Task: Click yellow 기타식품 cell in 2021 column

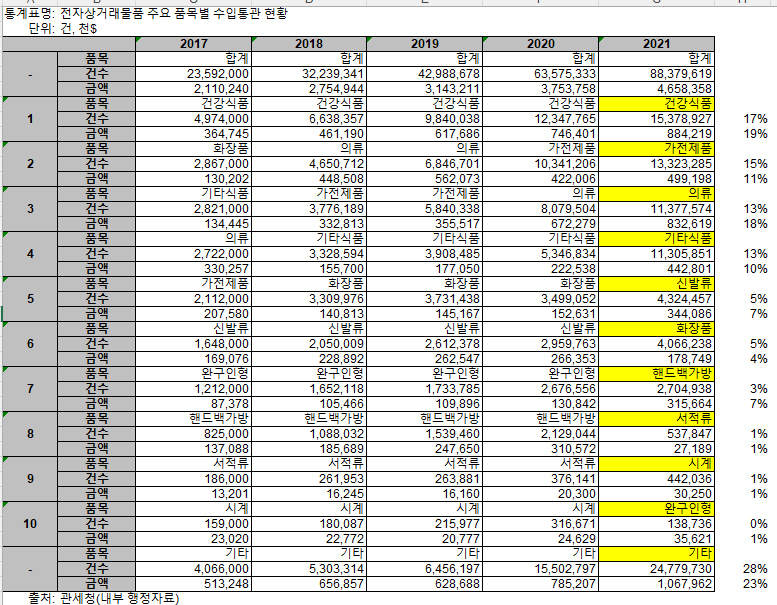Action: pyautogui.click(x=657, y=238)
